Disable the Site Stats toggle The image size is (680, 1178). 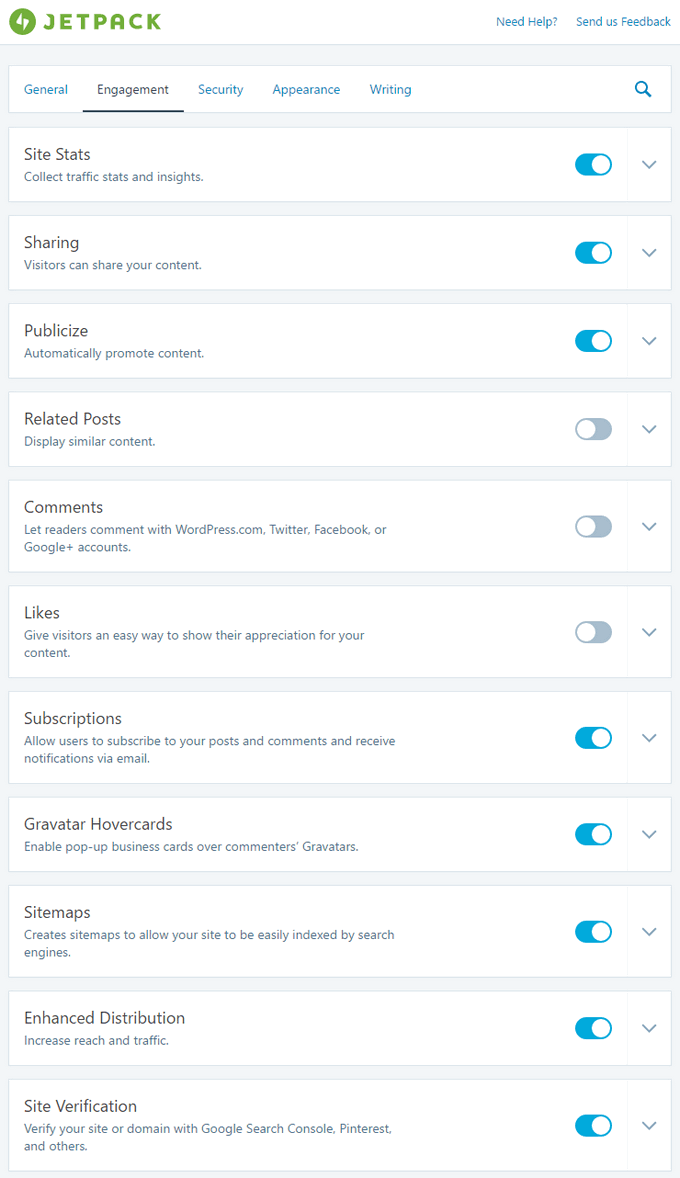point(594,165)
